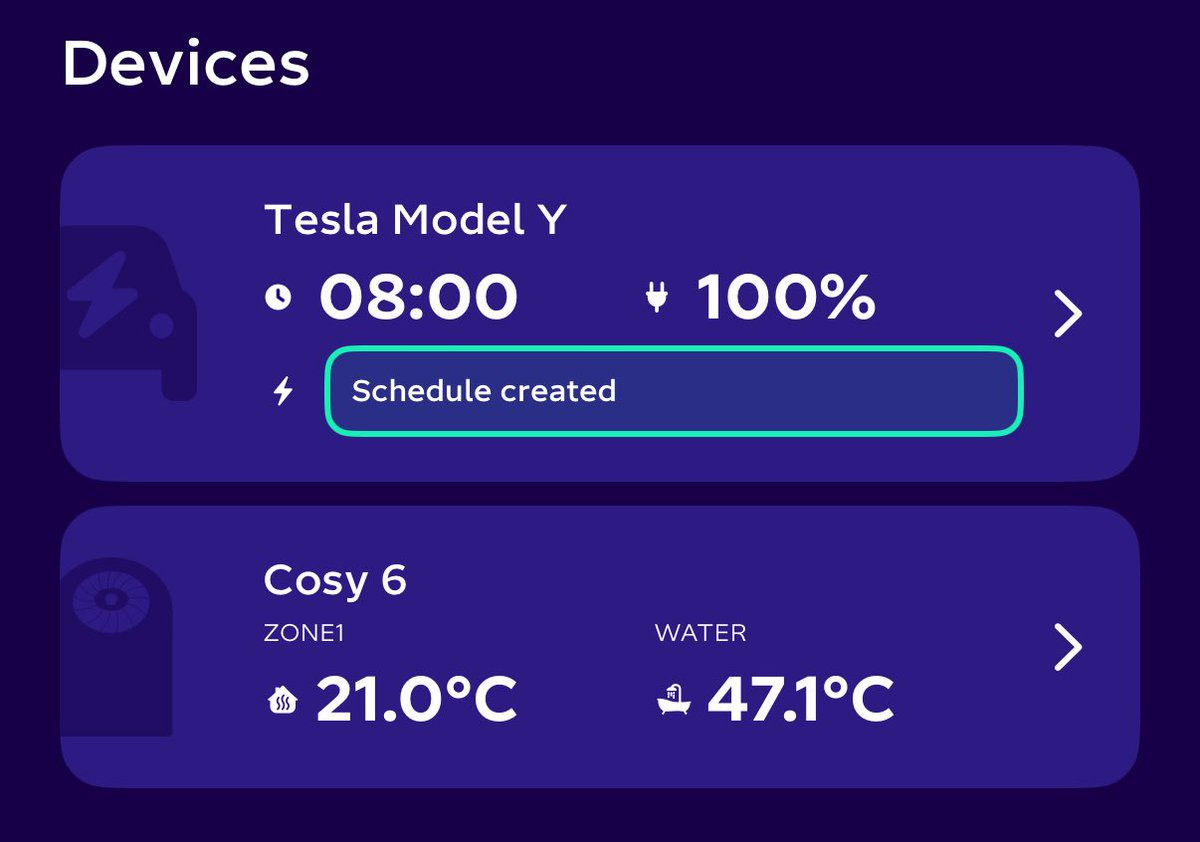The height and width of the screenshot is (842, 1200).
Task: Click the 21.0°C zone temperature
Action: click(417, 700)
